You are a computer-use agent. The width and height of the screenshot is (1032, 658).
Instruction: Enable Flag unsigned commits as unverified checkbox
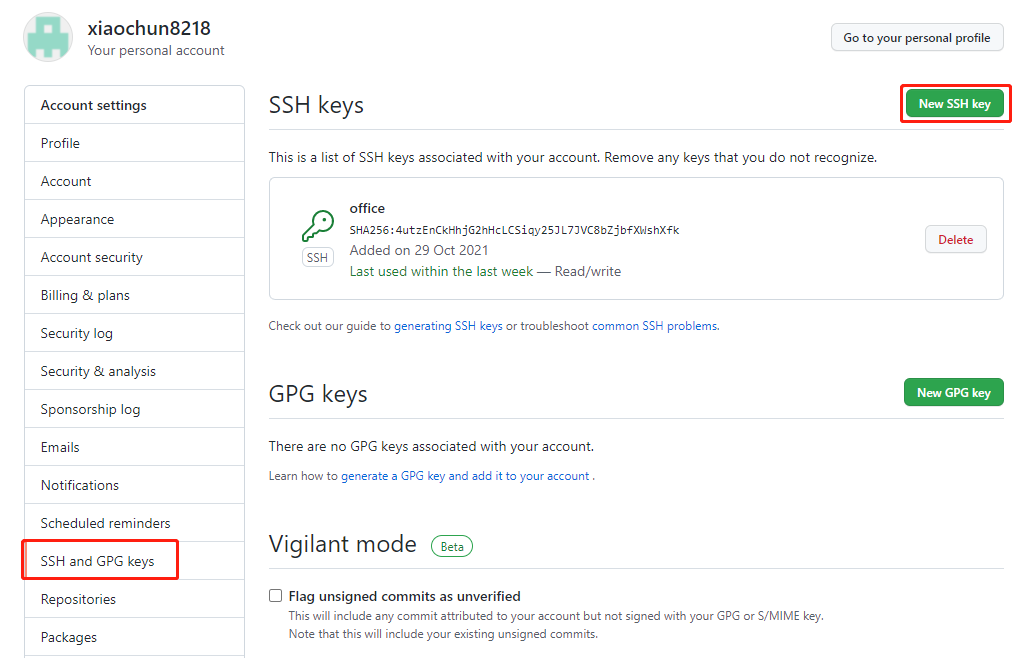pos(276,596)
